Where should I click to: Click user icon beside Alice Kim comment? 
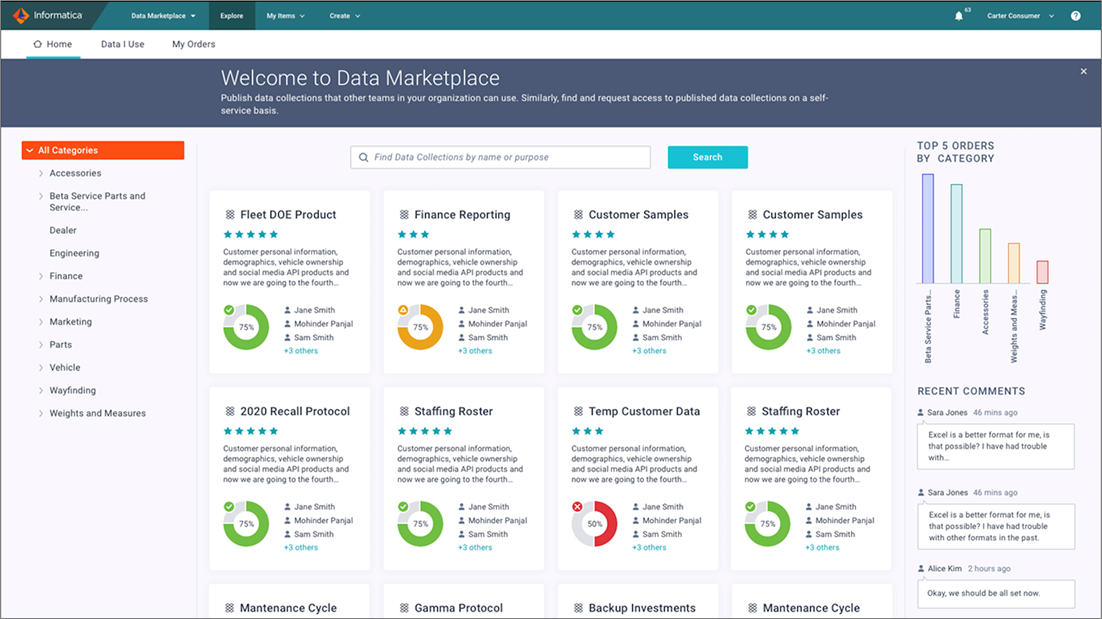(x=921, y=568)
